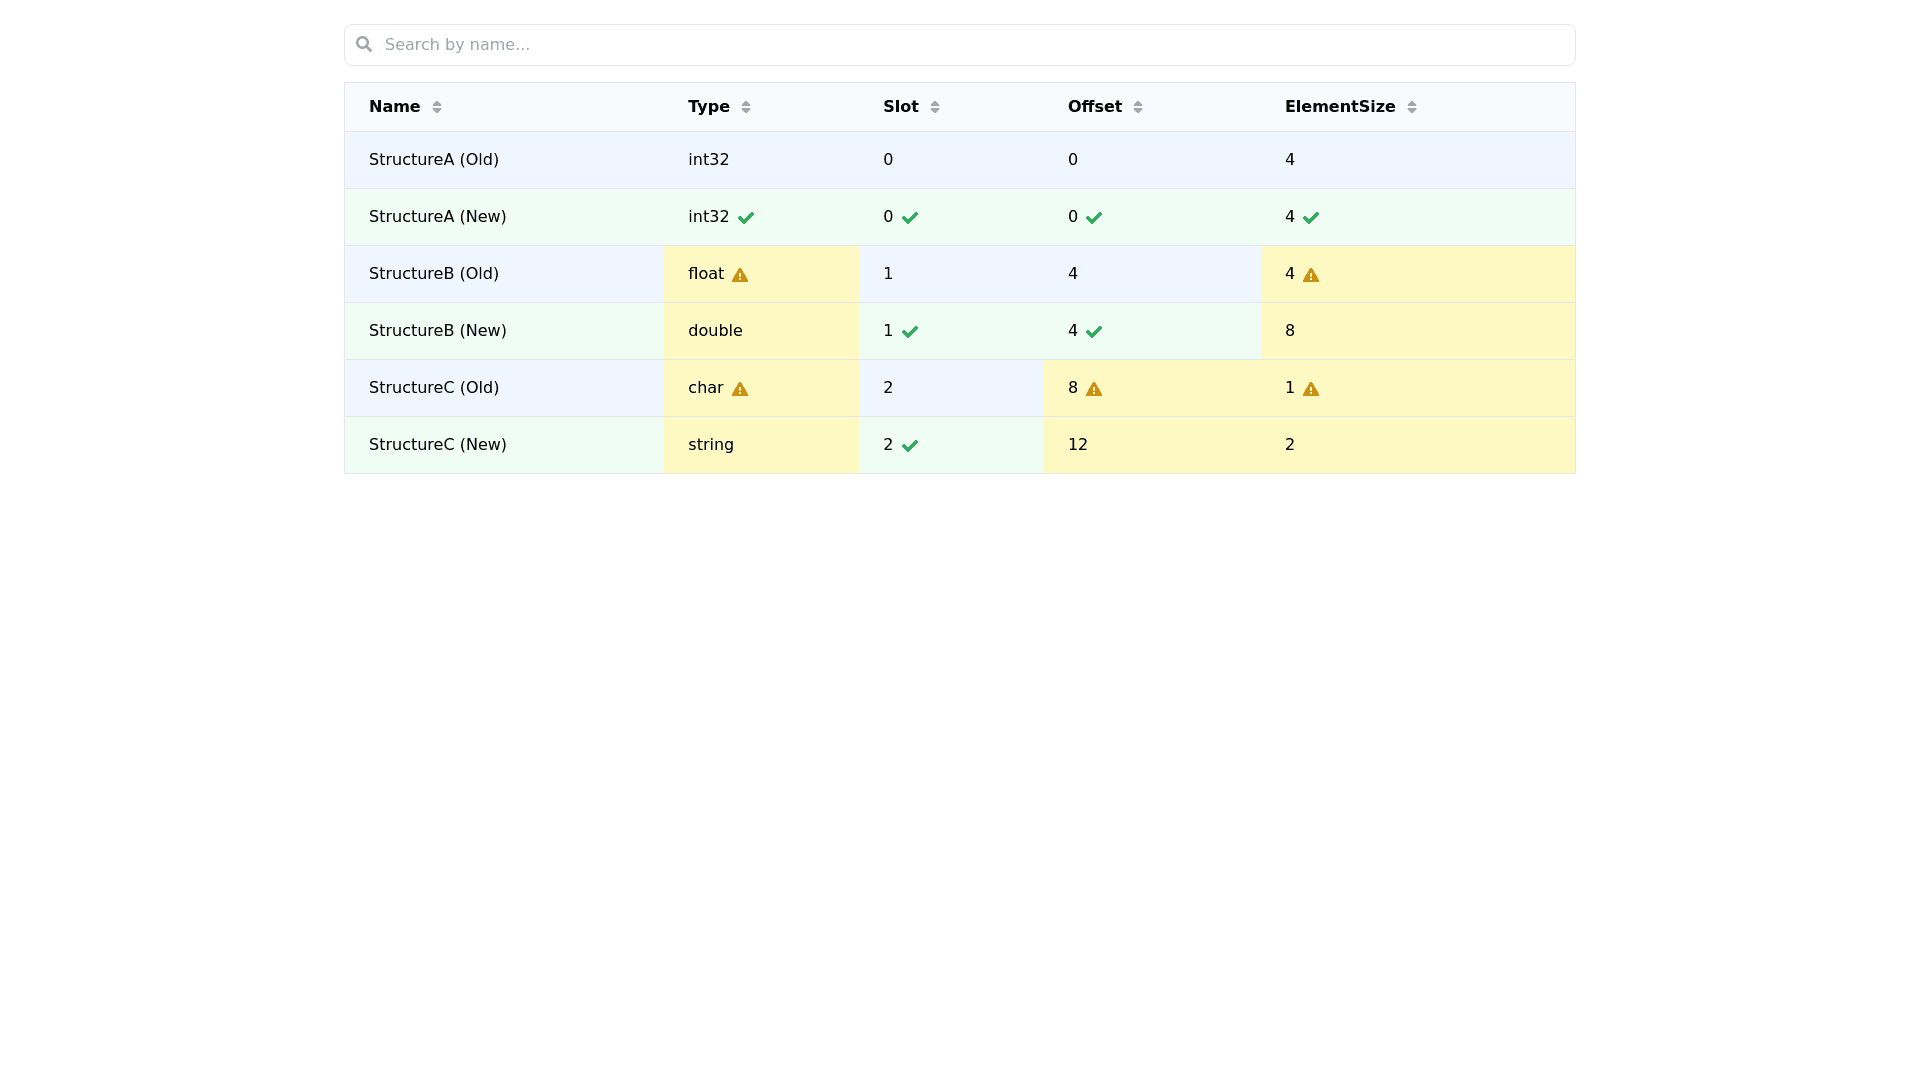The width and height of the screenshot is (1920, 1080).
Task: Click warning icon next to float type
Action: pos(740,275)
